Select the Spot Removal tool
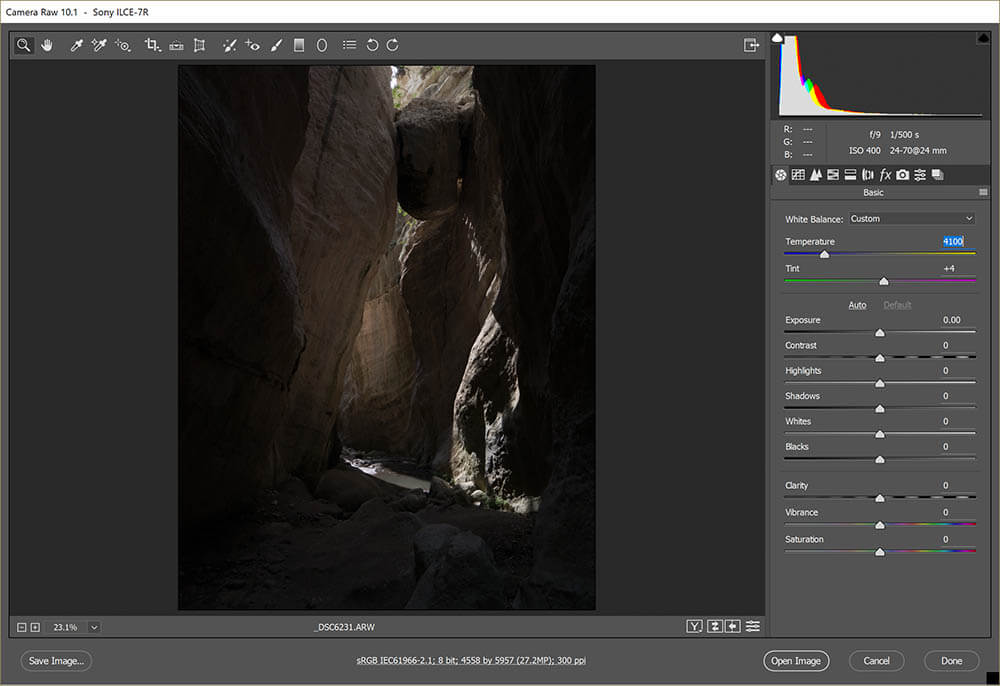The width and height of the screenshot is (1000, 686). coord(228,44)
